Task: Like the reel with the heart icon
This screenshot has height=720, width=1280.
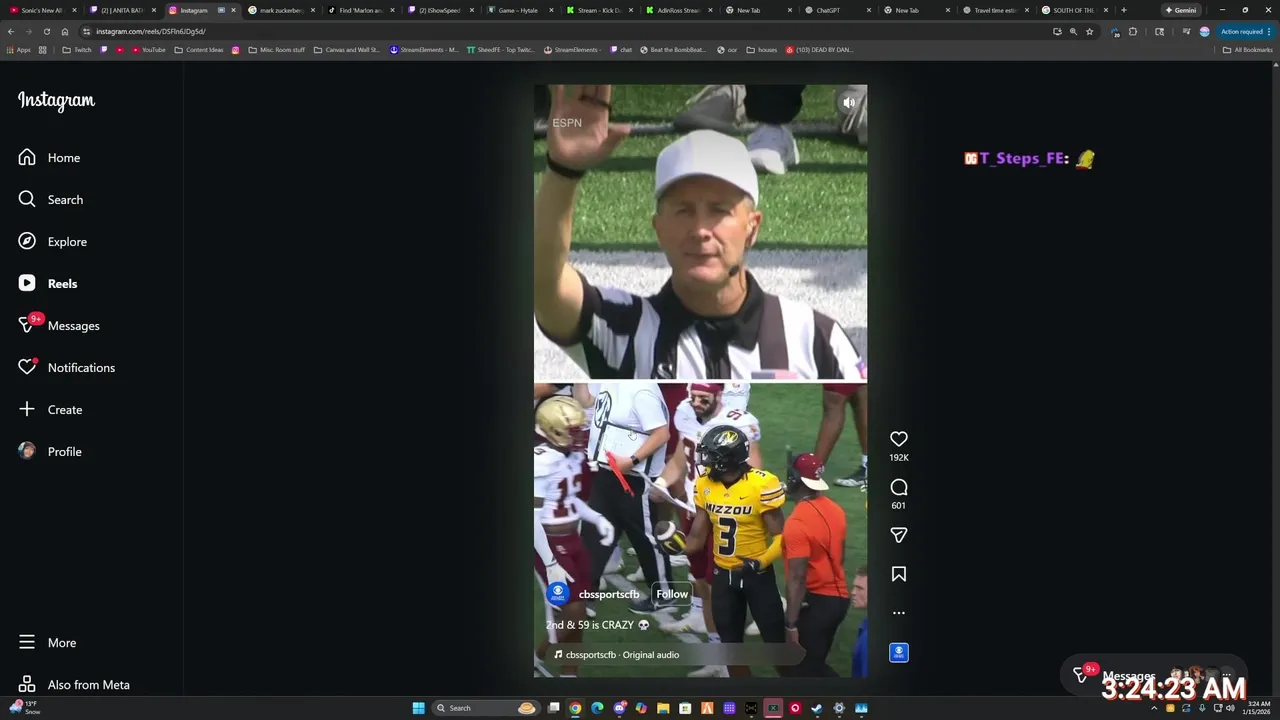Action: (x=899, y=439)
